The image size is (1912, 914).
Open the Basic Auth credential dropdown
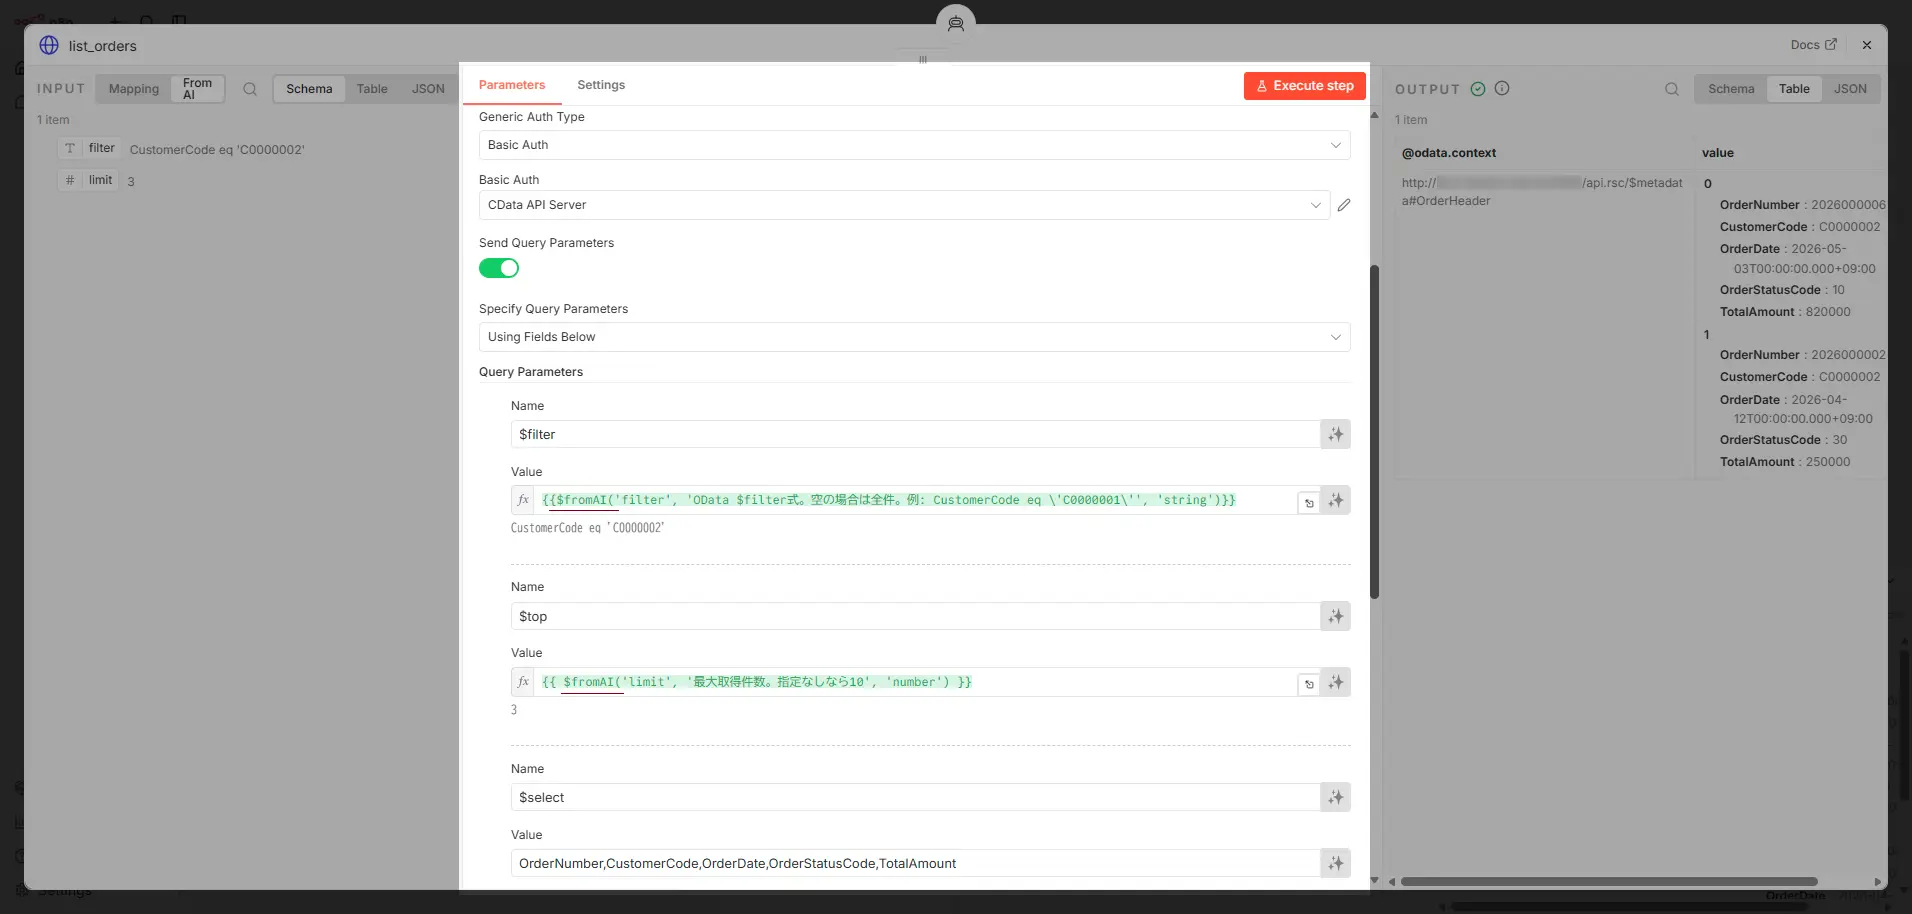[x=904, y=205]
